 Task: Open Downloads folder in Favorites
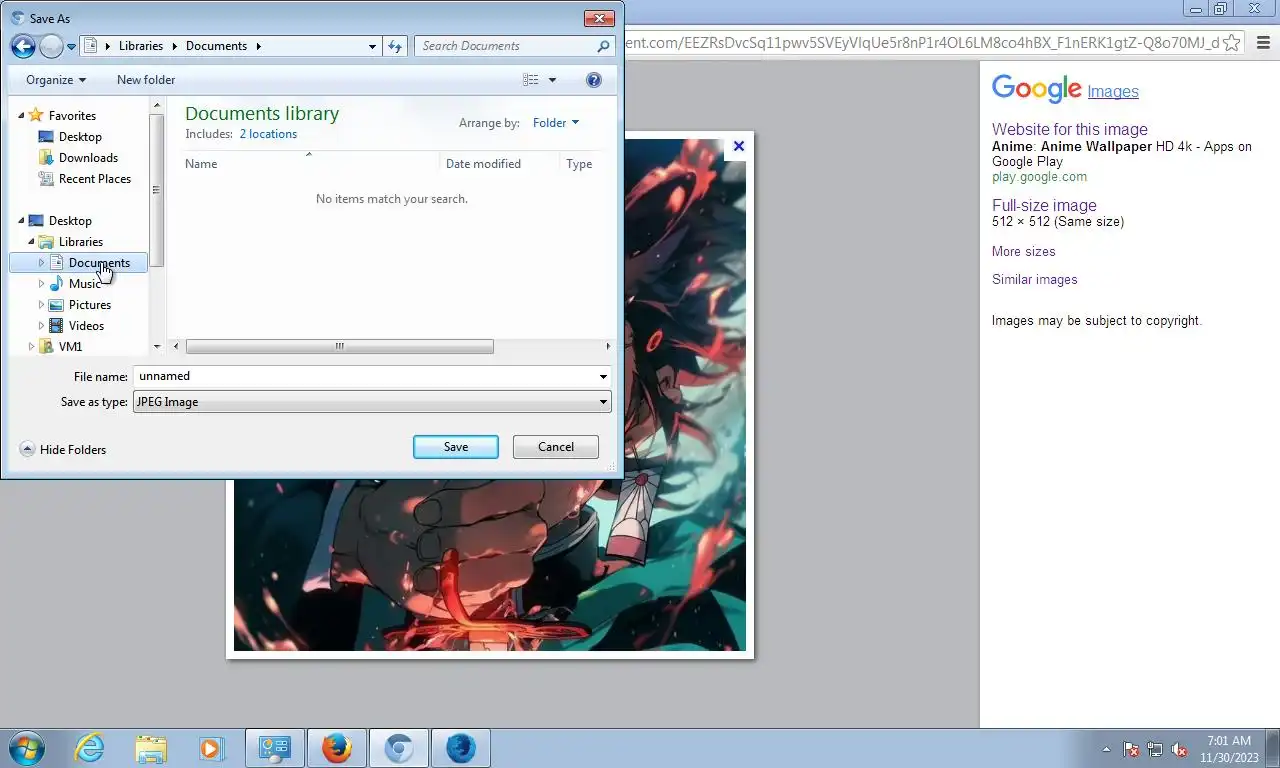88,158
